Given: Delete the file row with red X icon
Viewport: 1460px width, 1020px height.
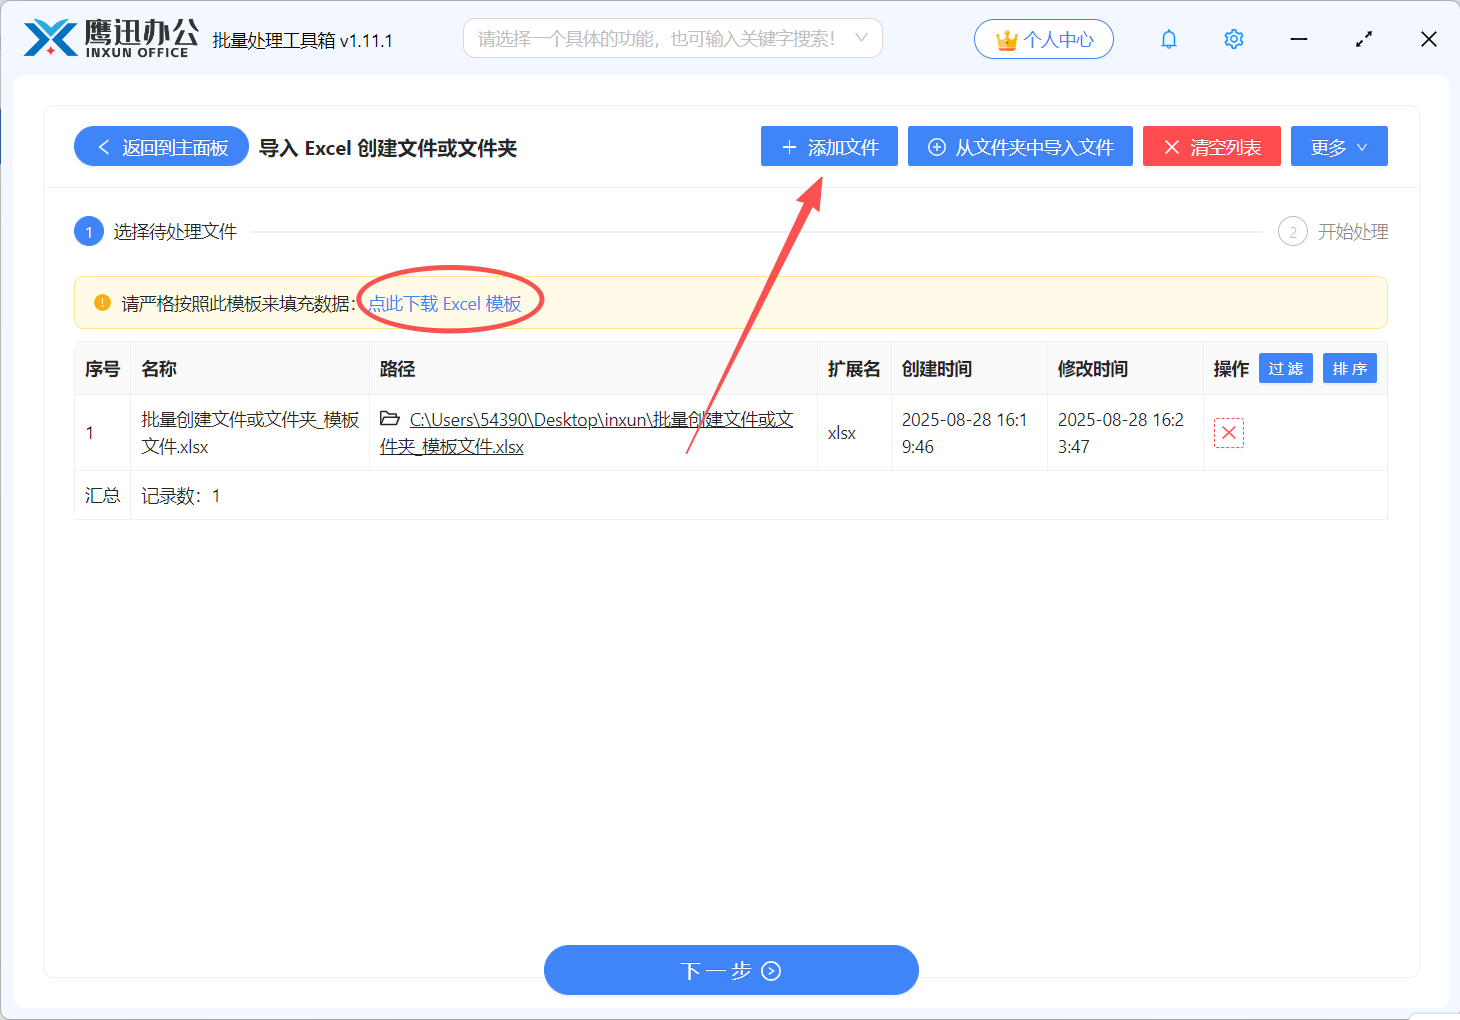Looking at the screenshot, I should tap(1228, 433).
